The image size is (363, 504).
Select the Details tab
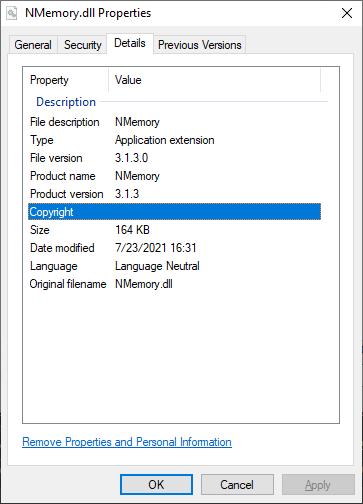point(130,43)
